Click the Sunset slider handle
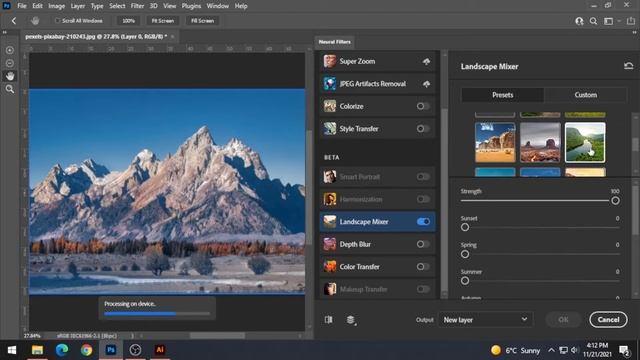The height and width of the screenshot is (360, 640). [x=465, y=227]
